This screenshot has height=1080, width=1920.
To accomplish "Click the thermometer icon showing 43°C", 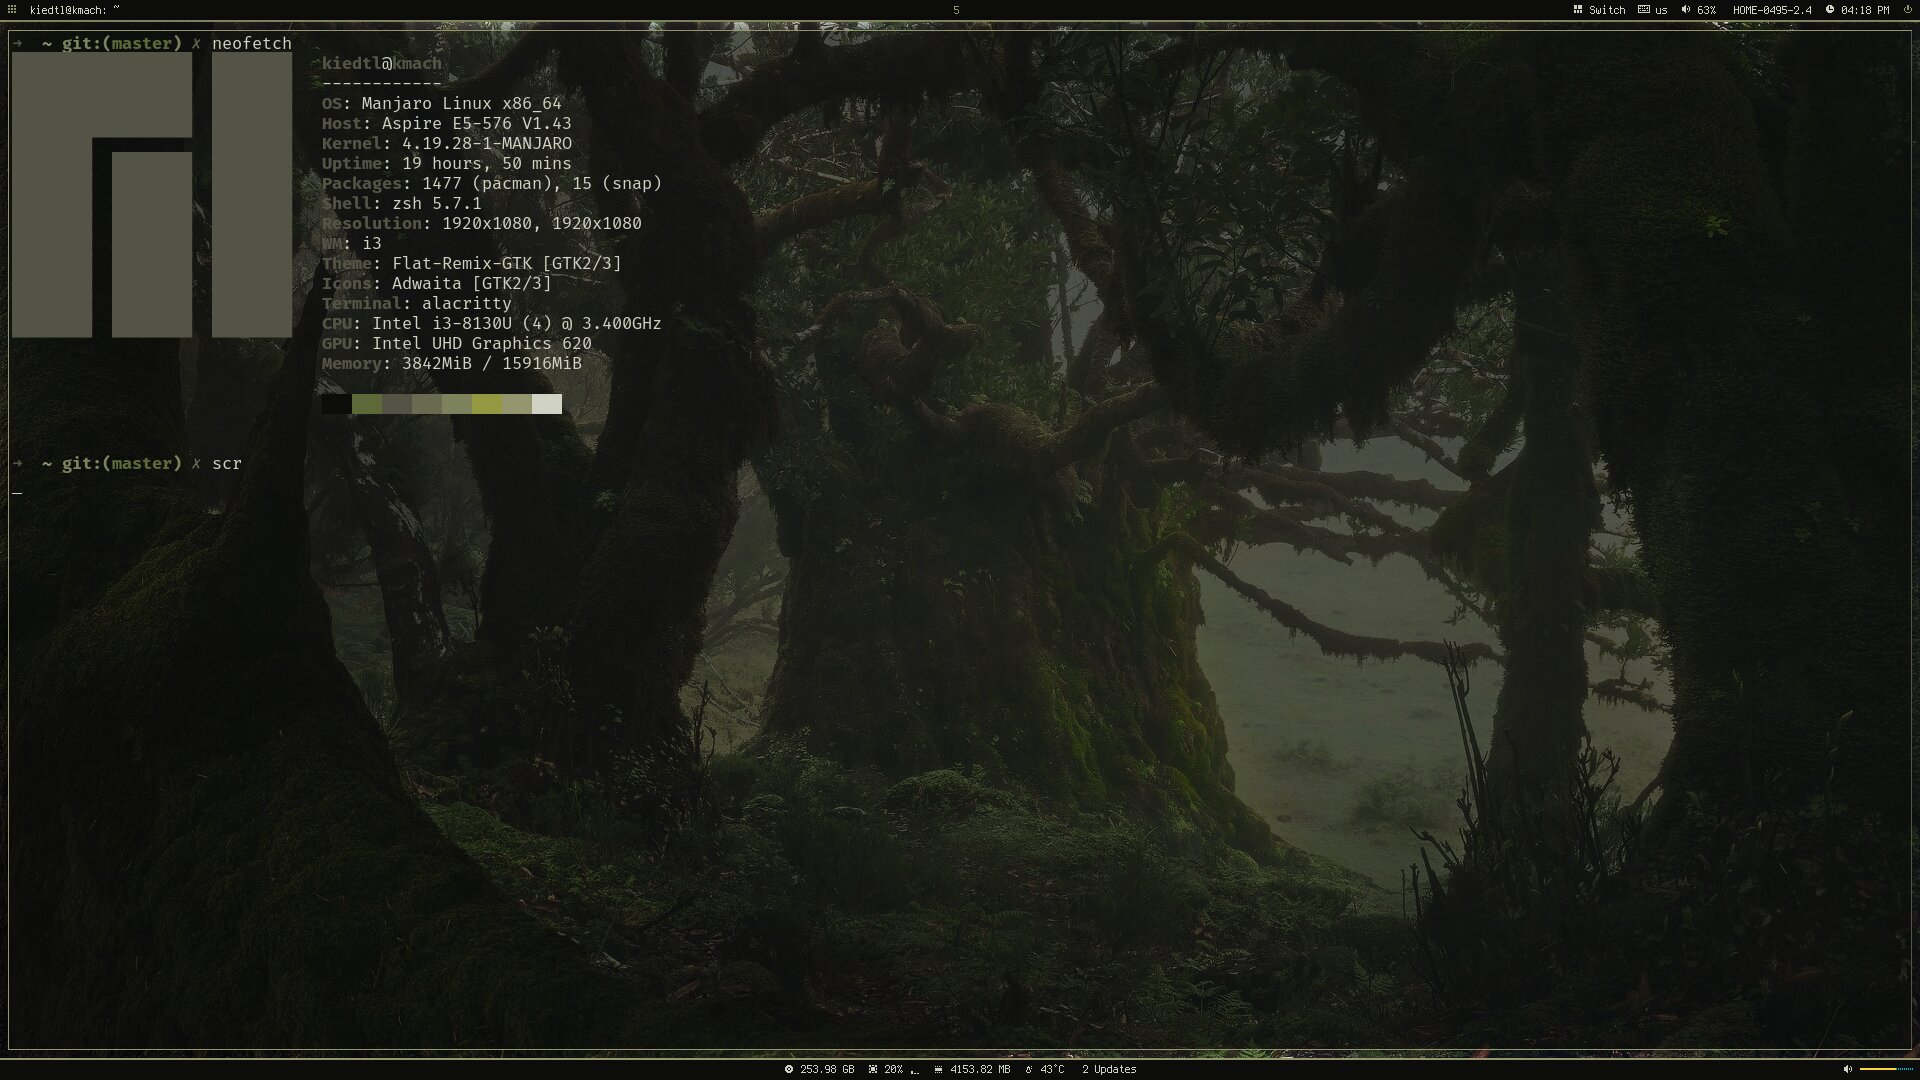I will tap(1027, 1069).
